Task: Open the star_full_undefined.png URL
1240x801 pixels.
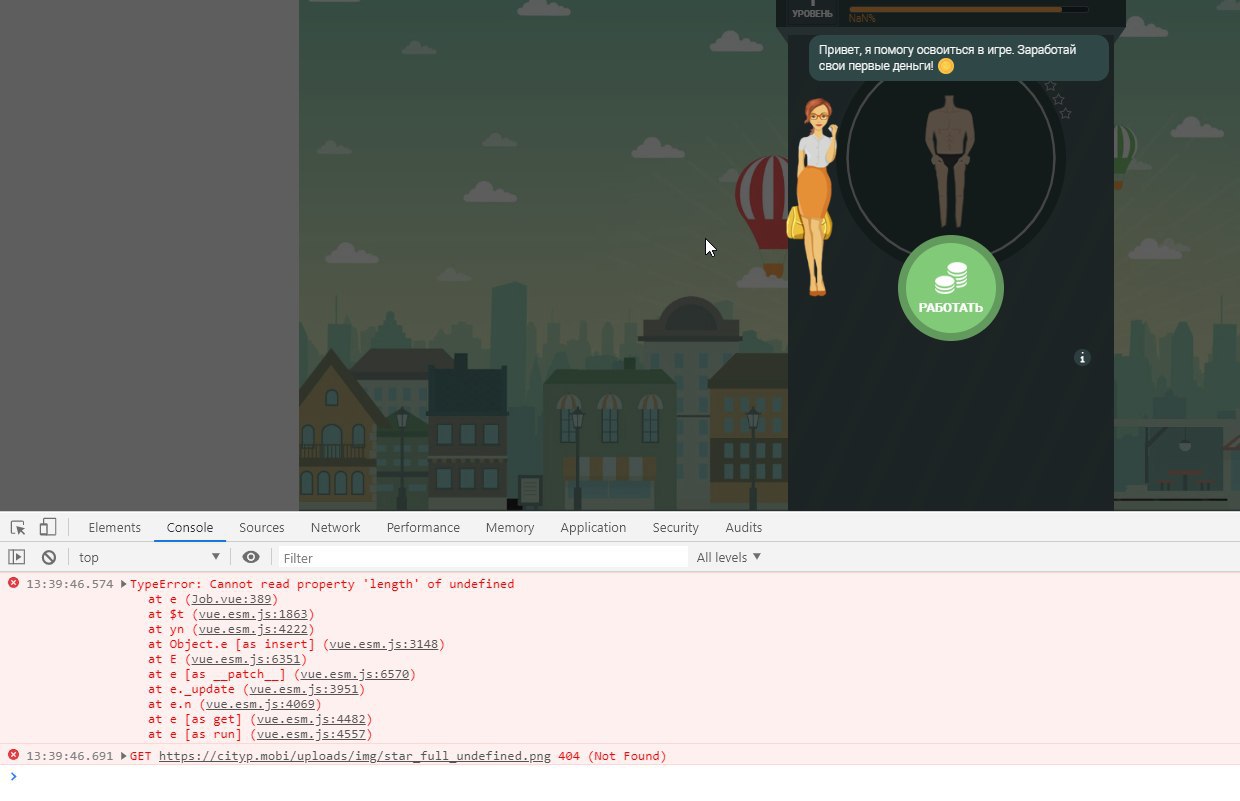Action: point(354,756)
